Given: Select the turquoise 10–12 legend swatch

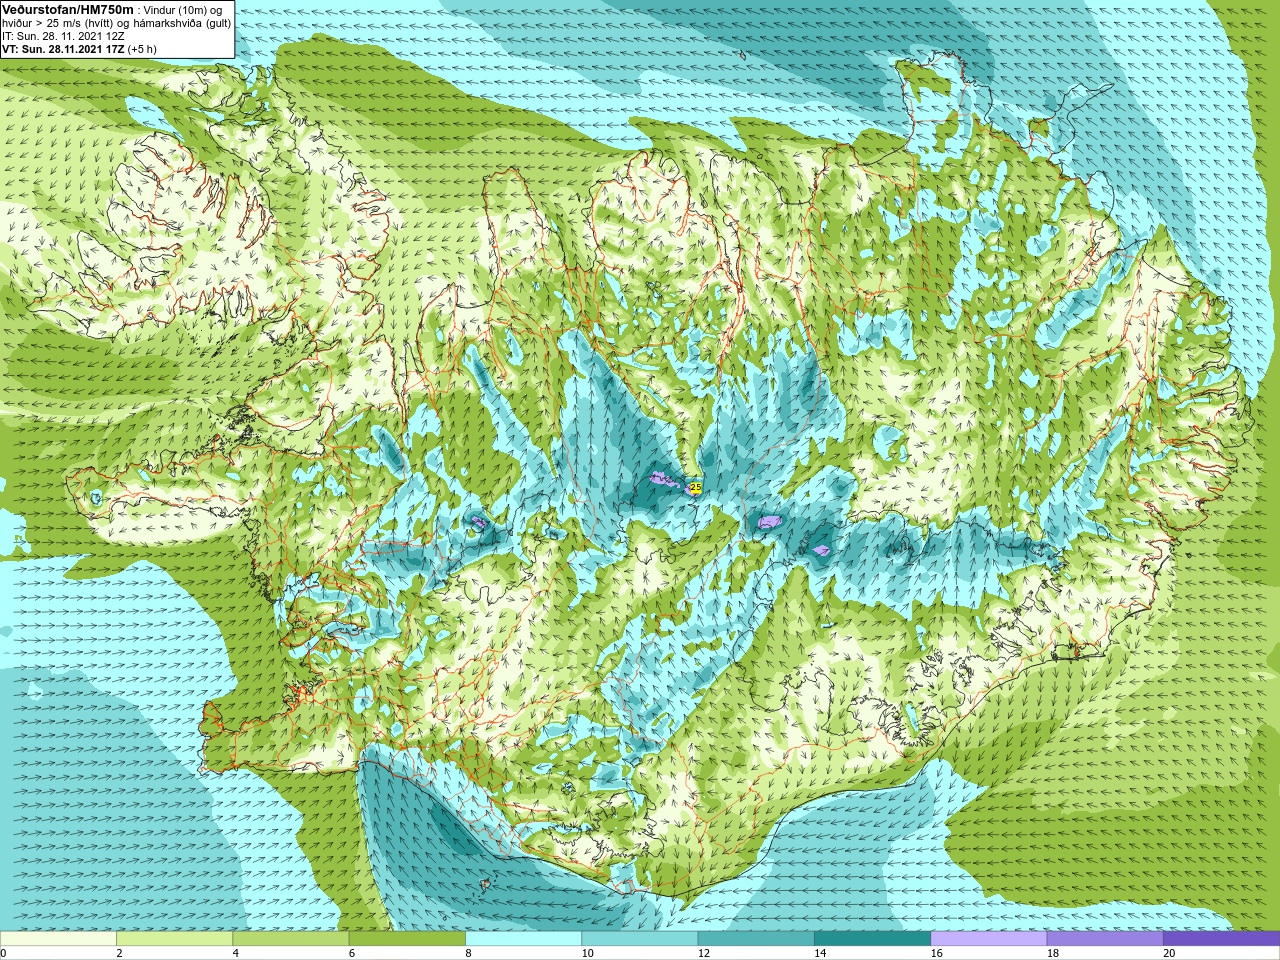Looking at the screenshot, I should (639, 939).
